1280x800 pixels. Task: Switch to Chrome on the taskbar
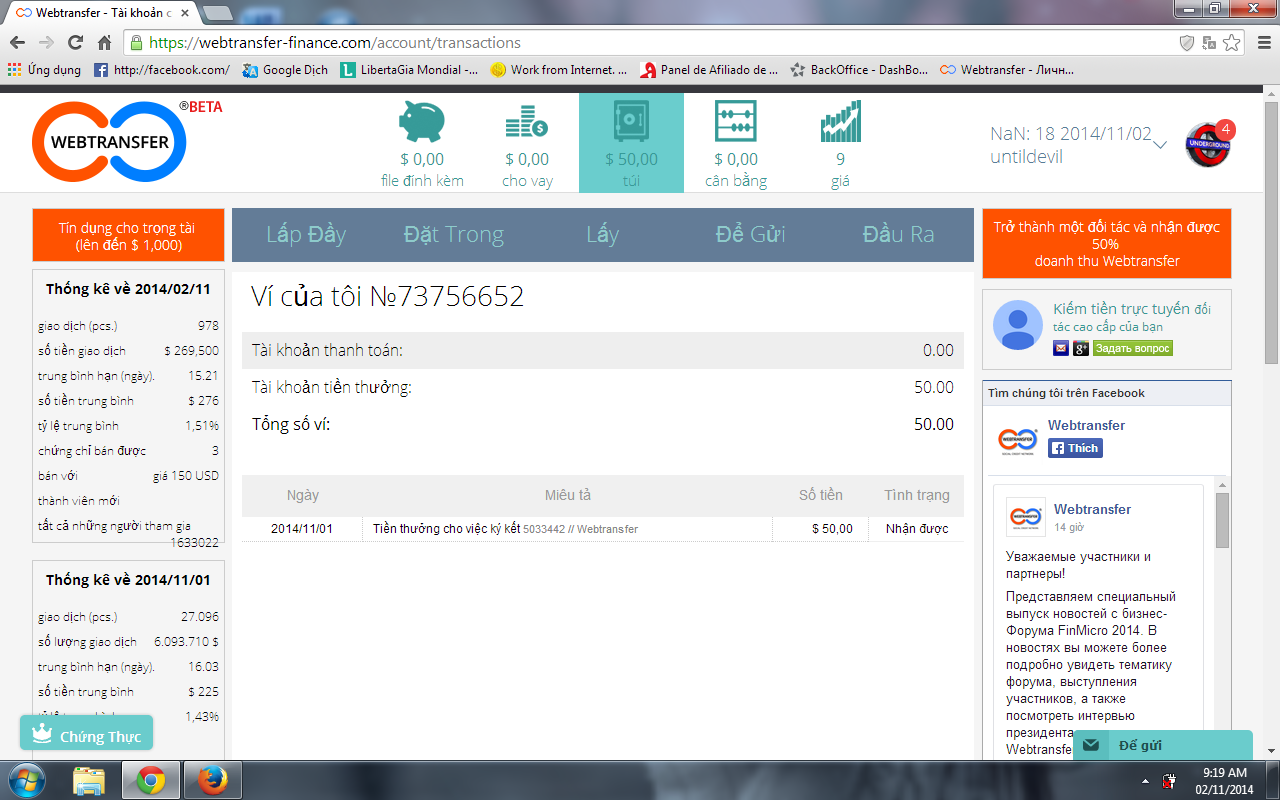pyautogui.click(x=151, y=780)
